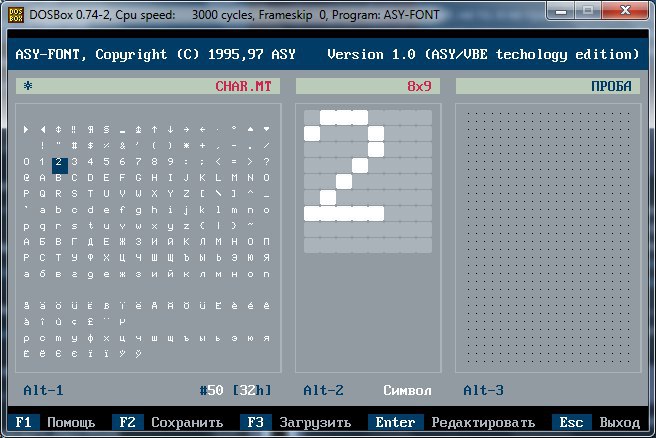The image size is (656, 438).
Task: Select the ampersand & character
Action: pyautogui.click(x=122, y=146)
